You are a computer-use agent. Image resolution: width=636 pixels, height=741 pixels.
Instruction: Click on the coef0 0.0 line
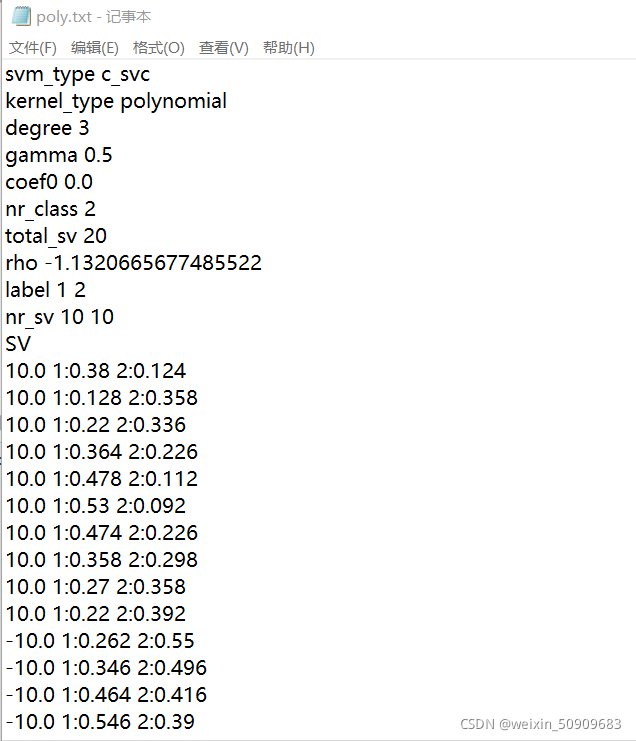tap(49, 182)
